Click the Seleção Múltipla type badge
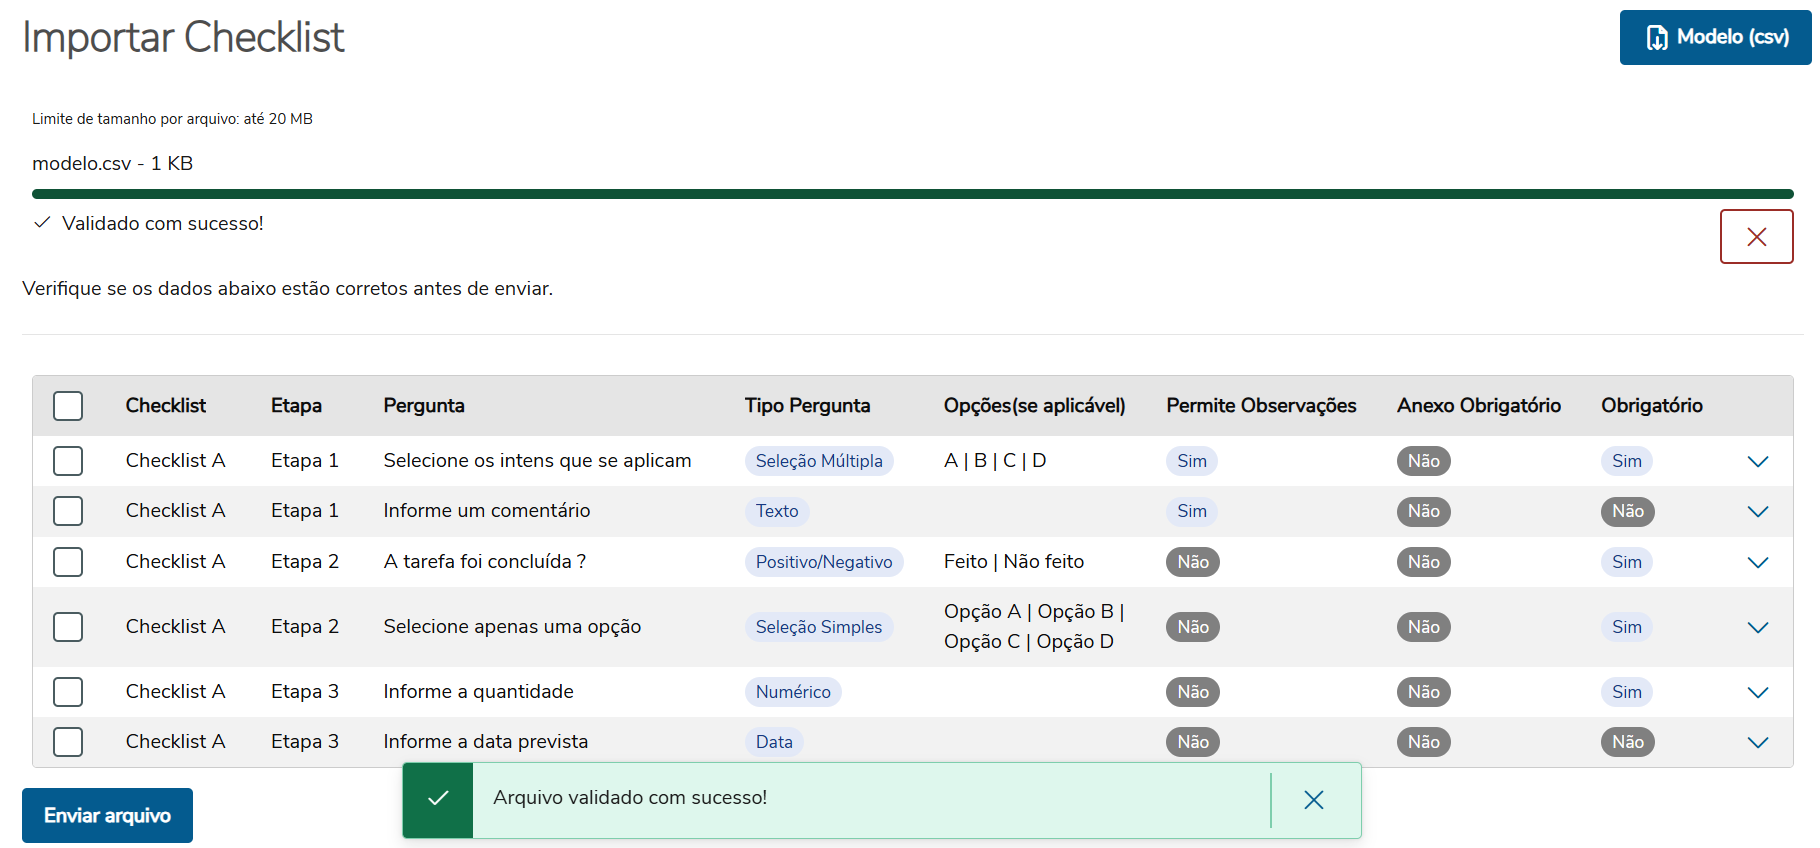 point(818,461)
